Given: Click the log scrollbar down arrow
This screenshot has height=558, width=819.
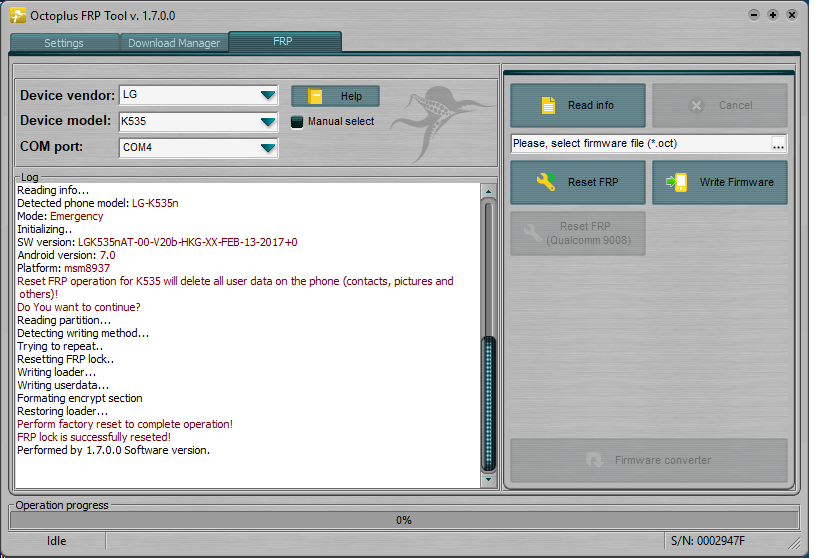Looking at the screenshot, I should pos(488,480).
